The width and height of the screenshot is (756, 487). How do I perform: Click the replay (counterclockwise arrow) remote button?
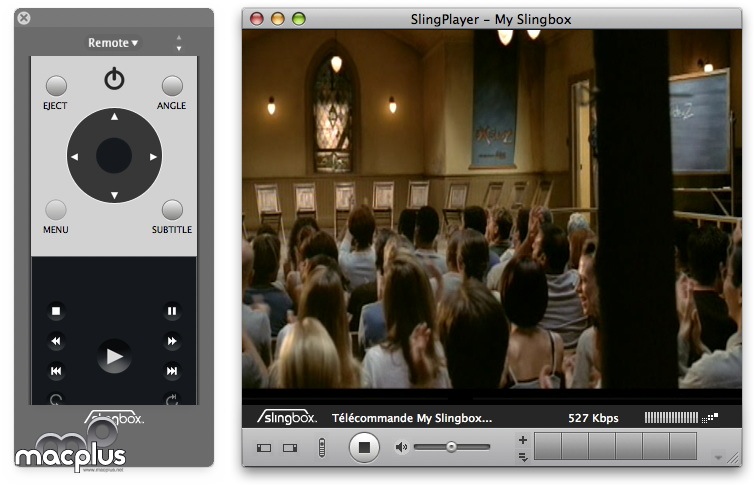point(56,399)
